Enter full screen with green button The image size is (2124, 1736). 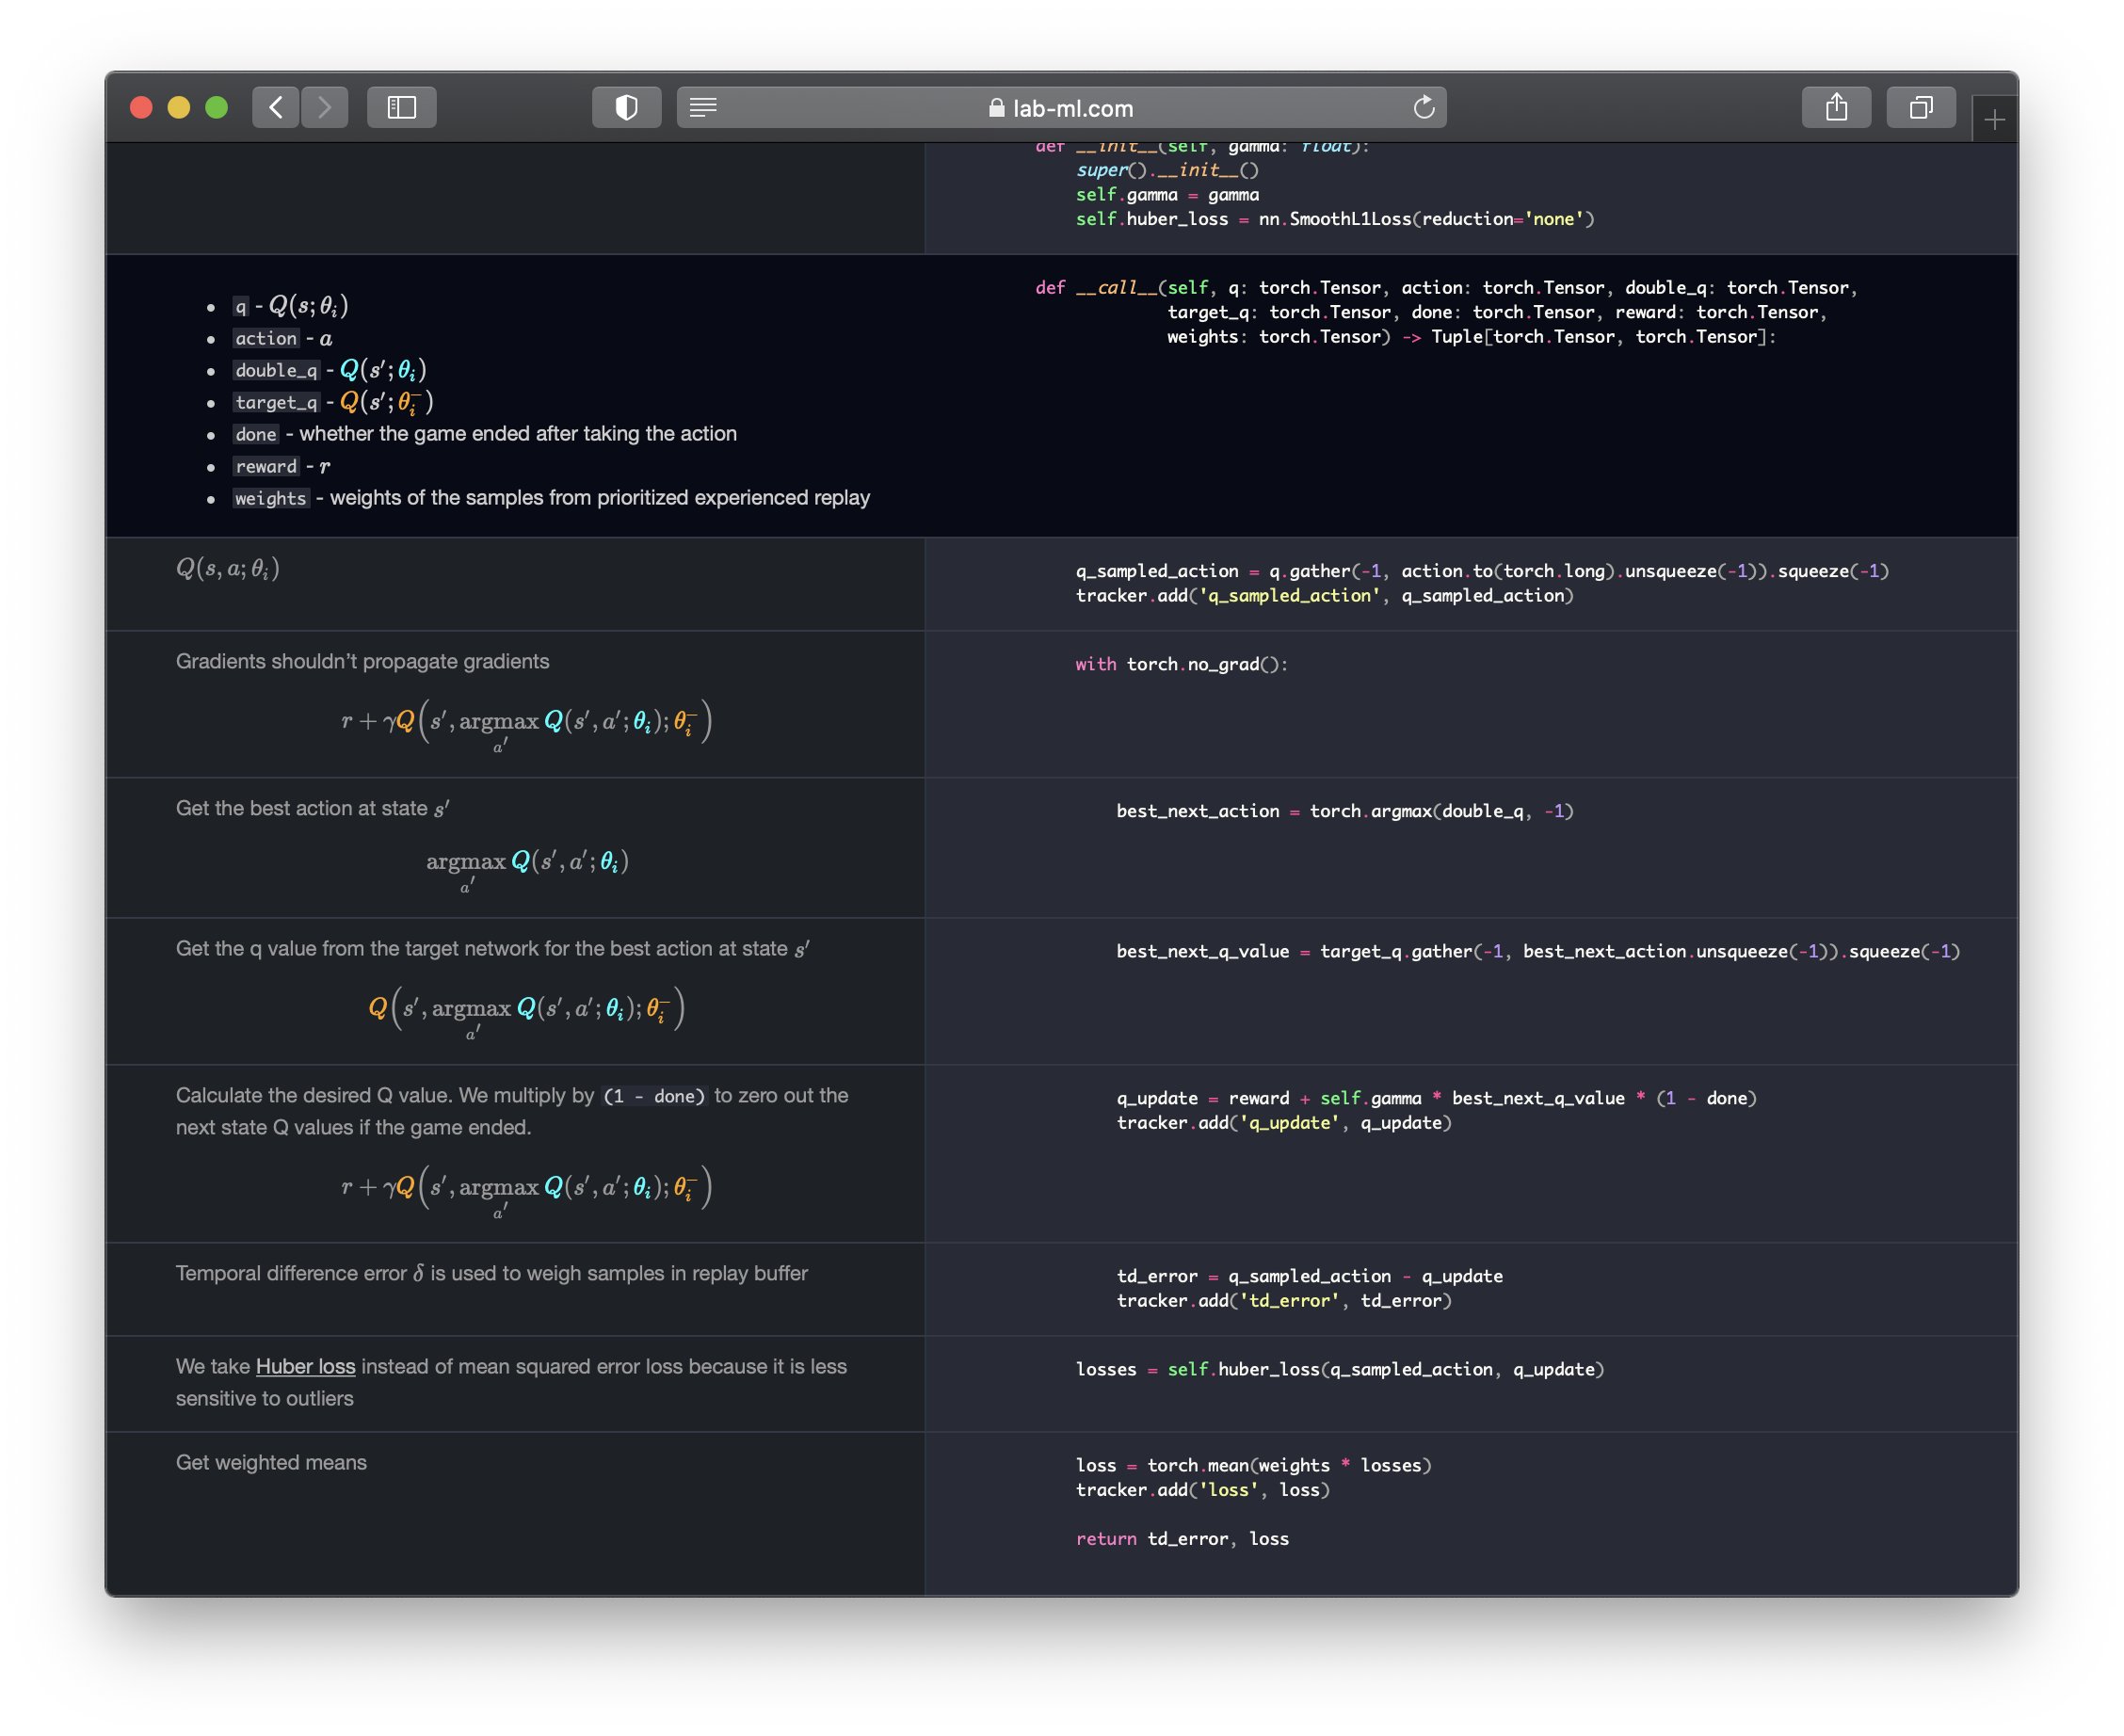(216, 107)
